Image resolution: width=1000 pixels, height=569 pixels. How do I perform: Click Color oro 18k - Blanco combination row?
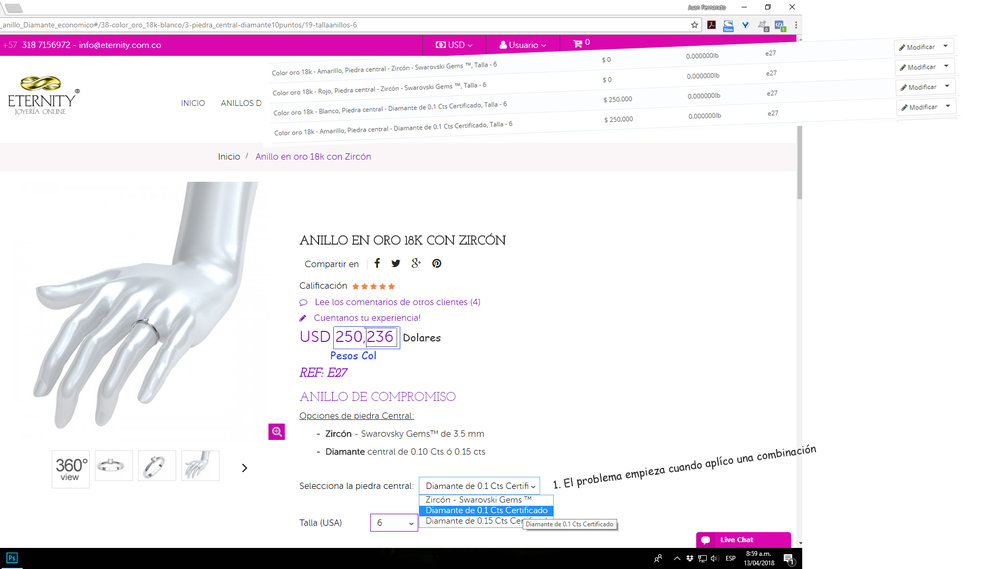[390, 108]
